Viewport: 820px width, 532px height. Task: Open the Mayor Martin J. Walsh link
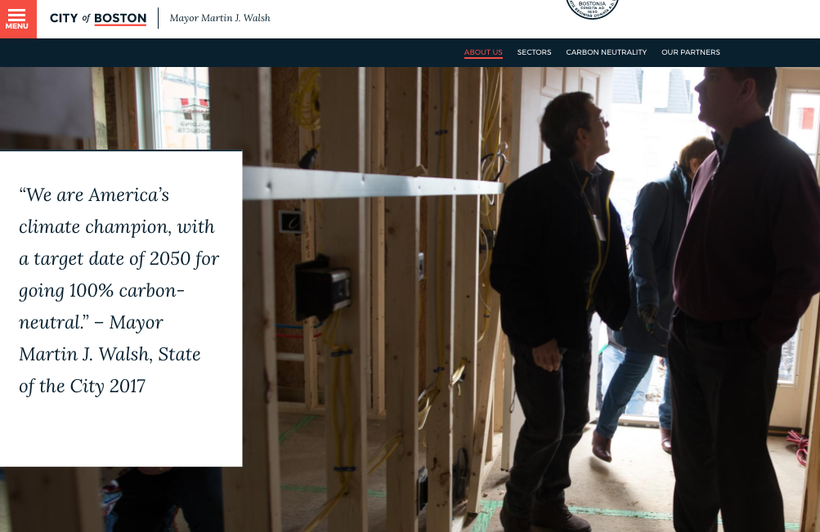click(220, 18)
